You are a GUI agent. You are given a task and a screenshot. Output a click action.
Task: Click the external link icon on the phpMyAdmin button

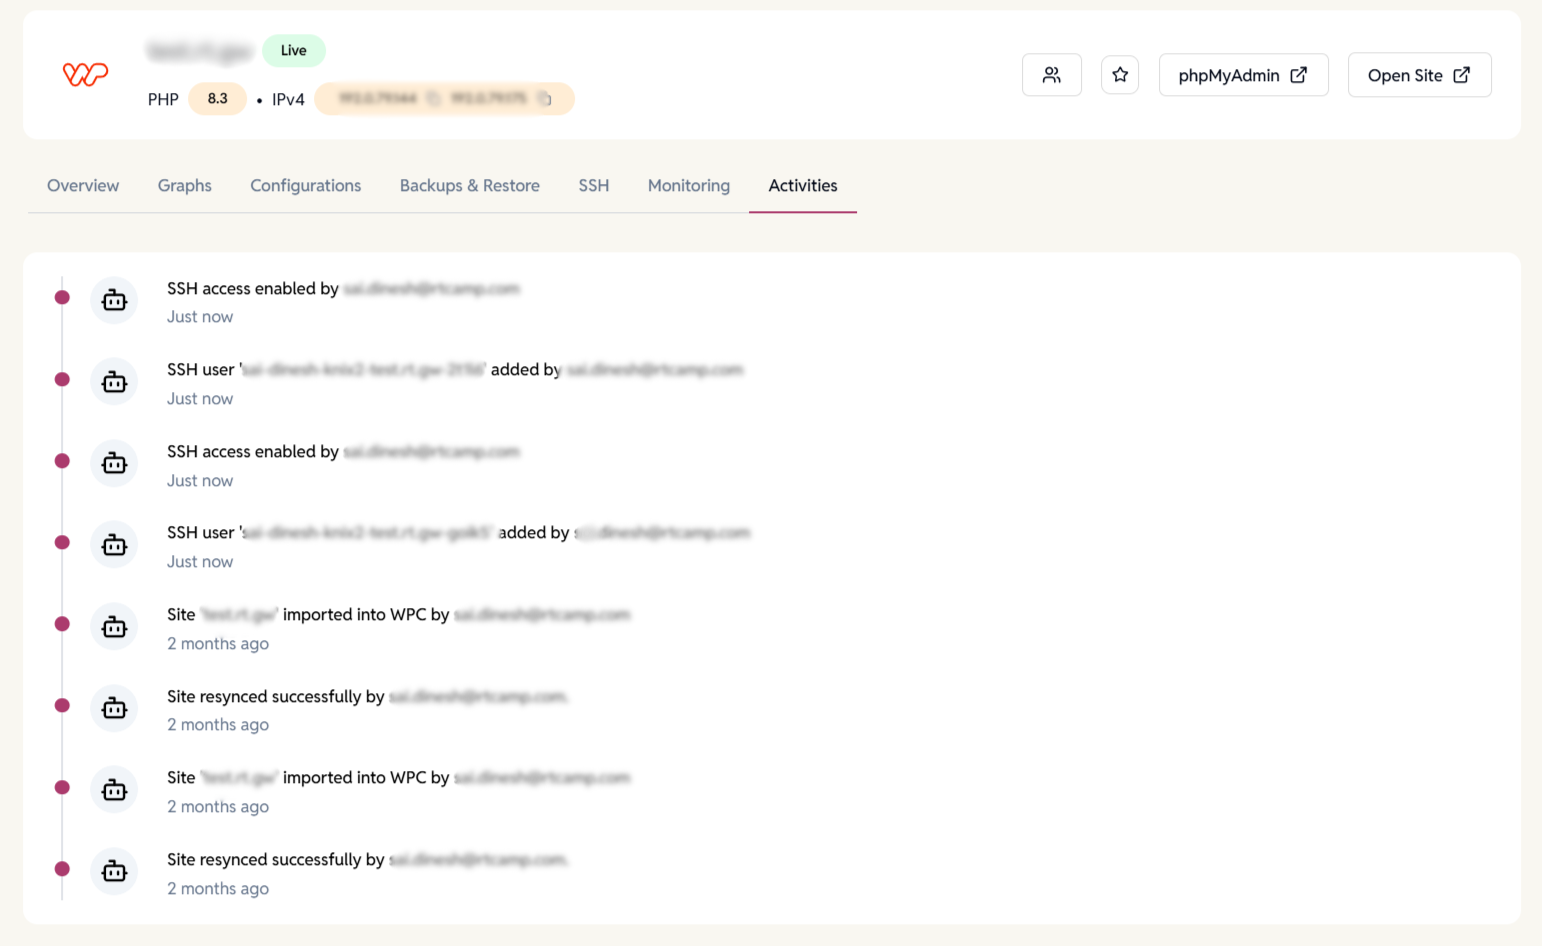coord(1299,74)
